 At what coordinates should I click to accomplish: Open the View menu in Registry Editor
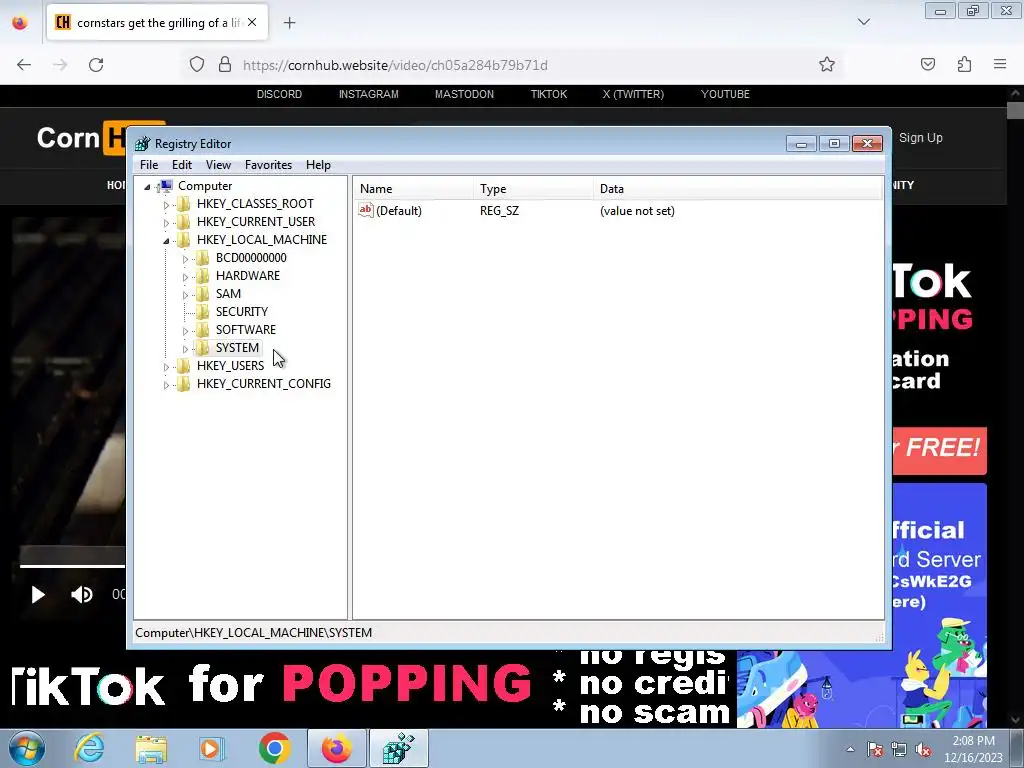point(218,165)
